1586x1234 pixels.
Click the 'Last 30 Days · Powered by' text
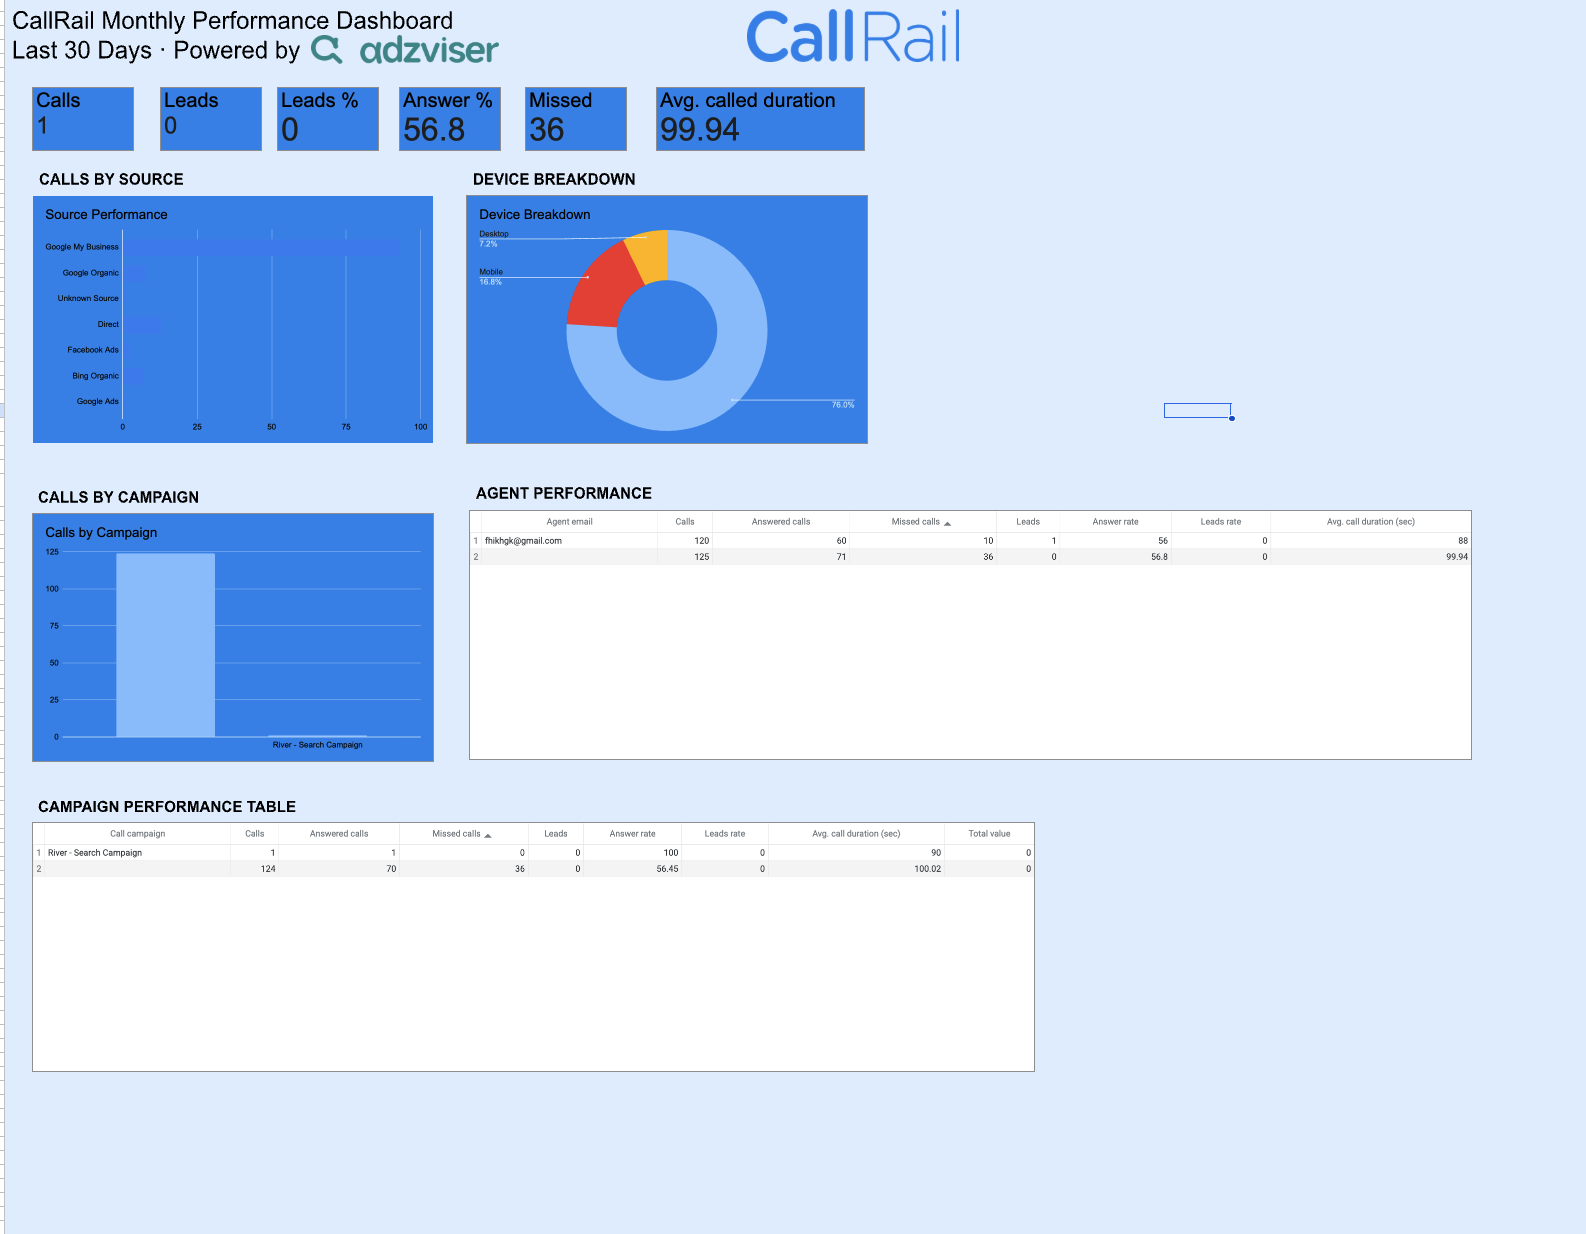pyautogui.click(x=156, y=50)
